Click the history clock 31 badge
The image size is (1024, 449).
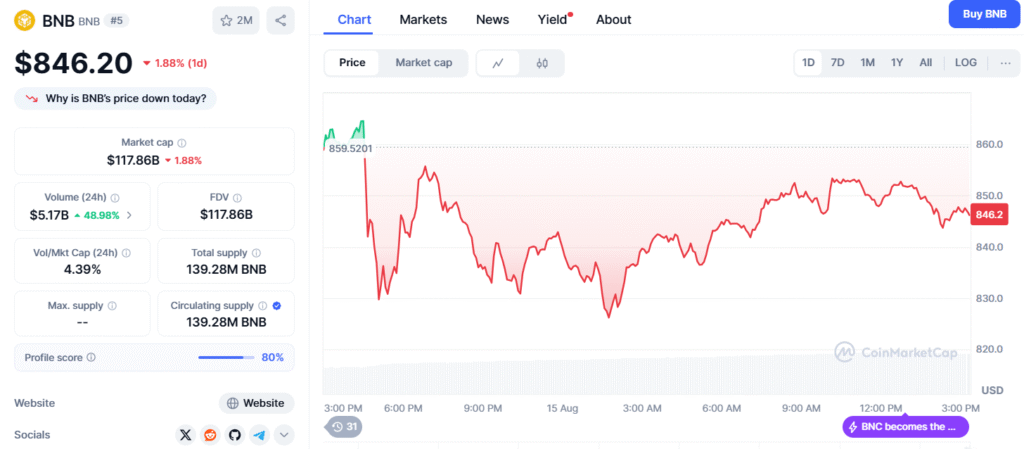click(x=344, y=427)
